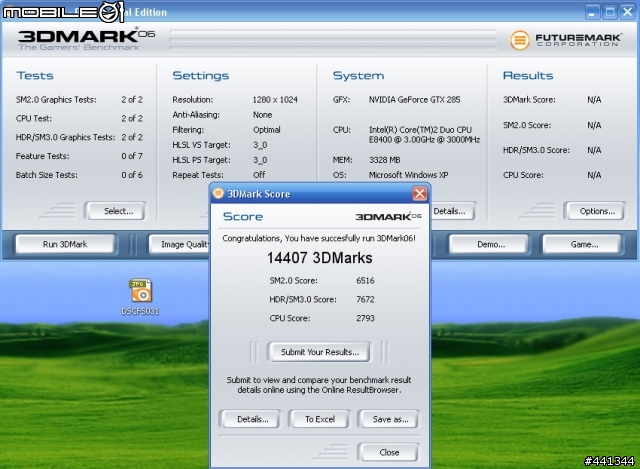This screenshot has width=640, height=469.
Task: Click the 3DMark Score dialog title icon
Action: (218, 193)
